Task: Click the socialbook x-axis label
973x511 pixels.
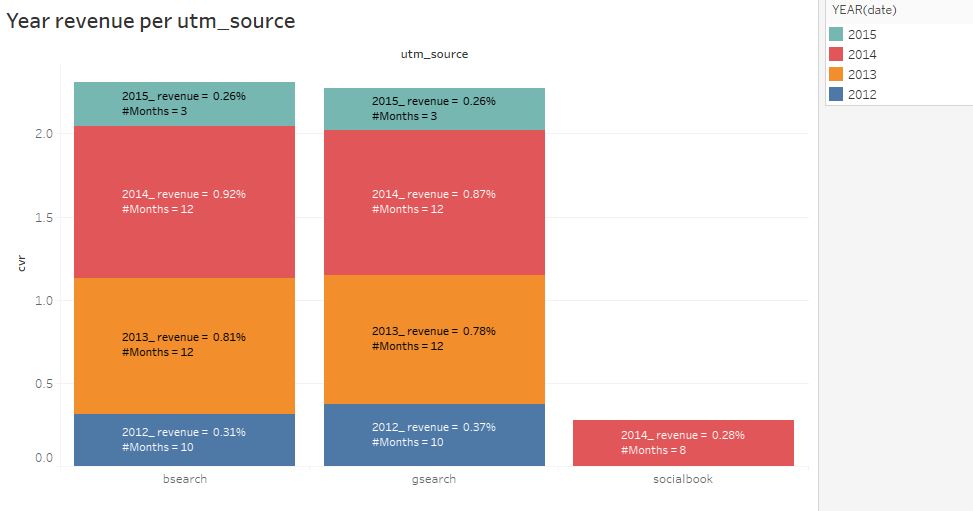Action: pos(682,479)
